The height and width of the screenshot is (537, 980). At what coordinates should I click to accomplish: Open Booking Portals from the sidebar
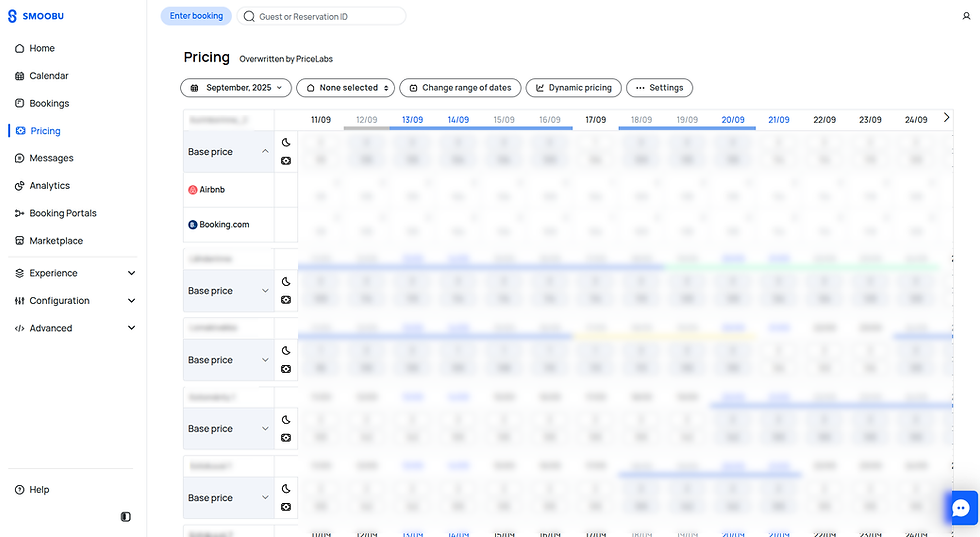62,213
